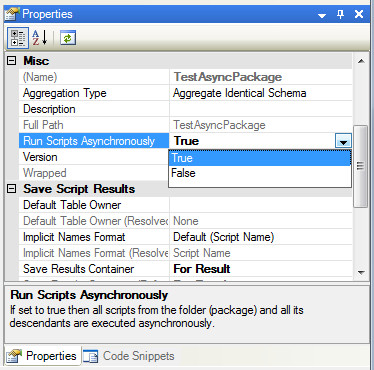Select the Full Path property label
374x370 pixels.
[x=94, y=125]
